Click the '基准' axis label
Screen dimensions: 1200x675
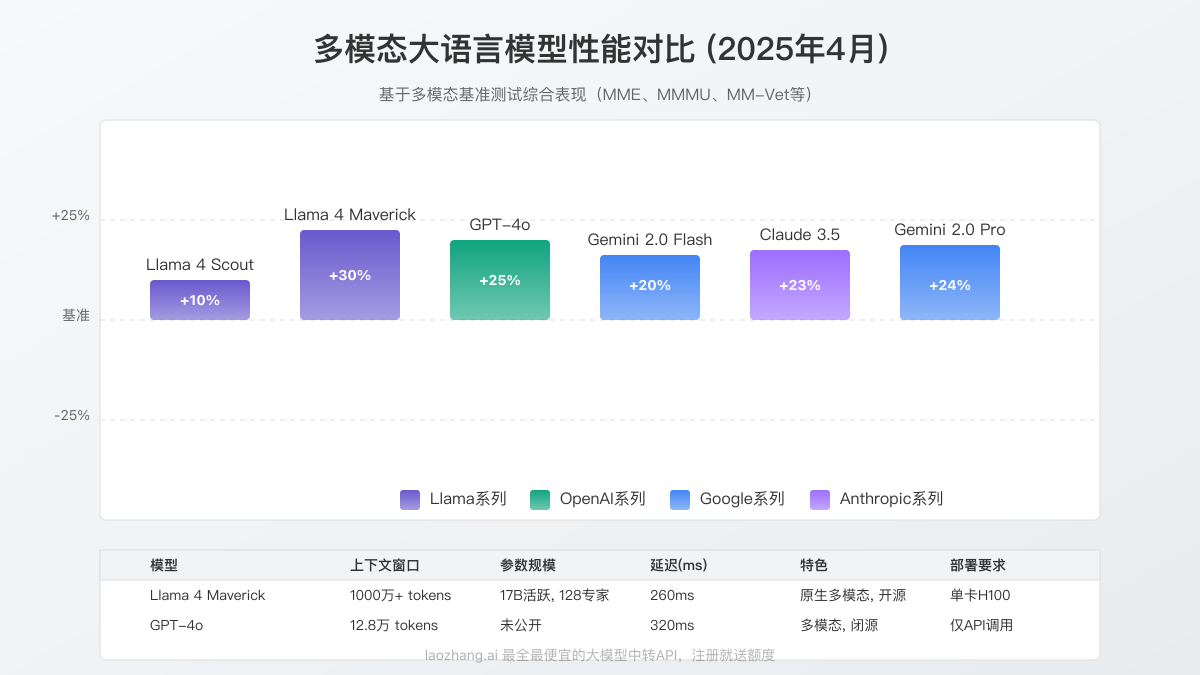point(76,315)
